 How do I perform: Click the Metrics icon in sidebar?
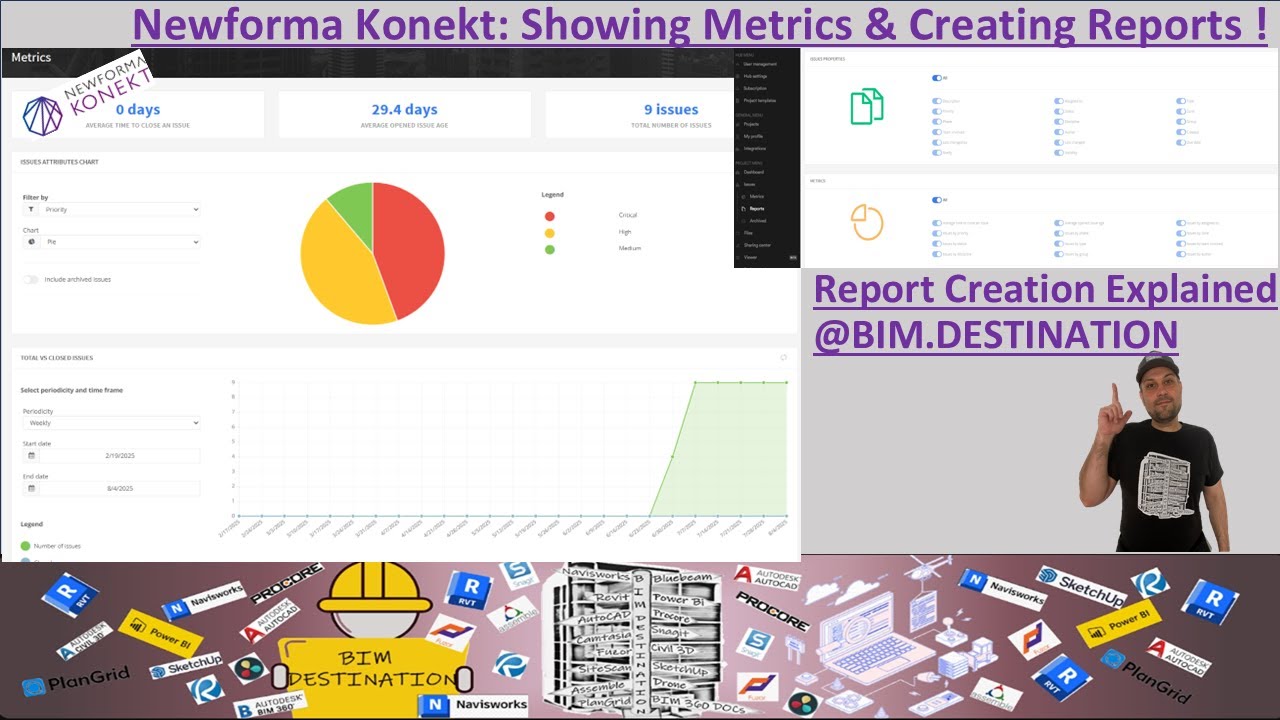743,196
